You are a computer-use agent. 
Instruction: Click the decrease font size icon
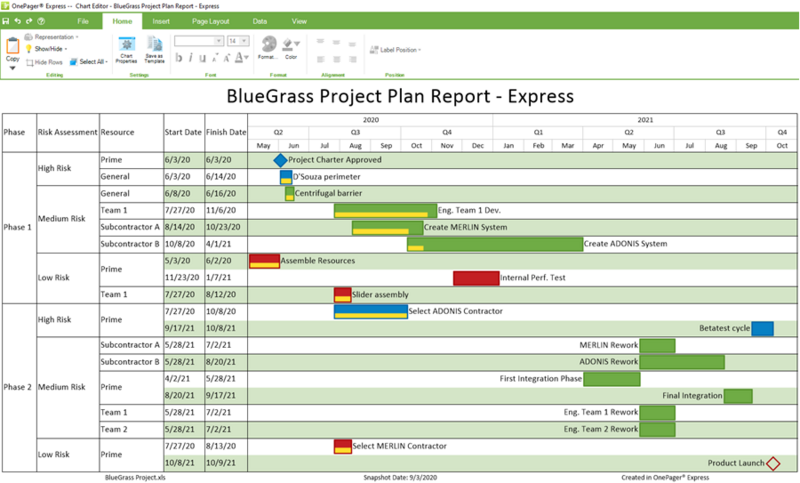pyautogui.click(x=215, y=58)
